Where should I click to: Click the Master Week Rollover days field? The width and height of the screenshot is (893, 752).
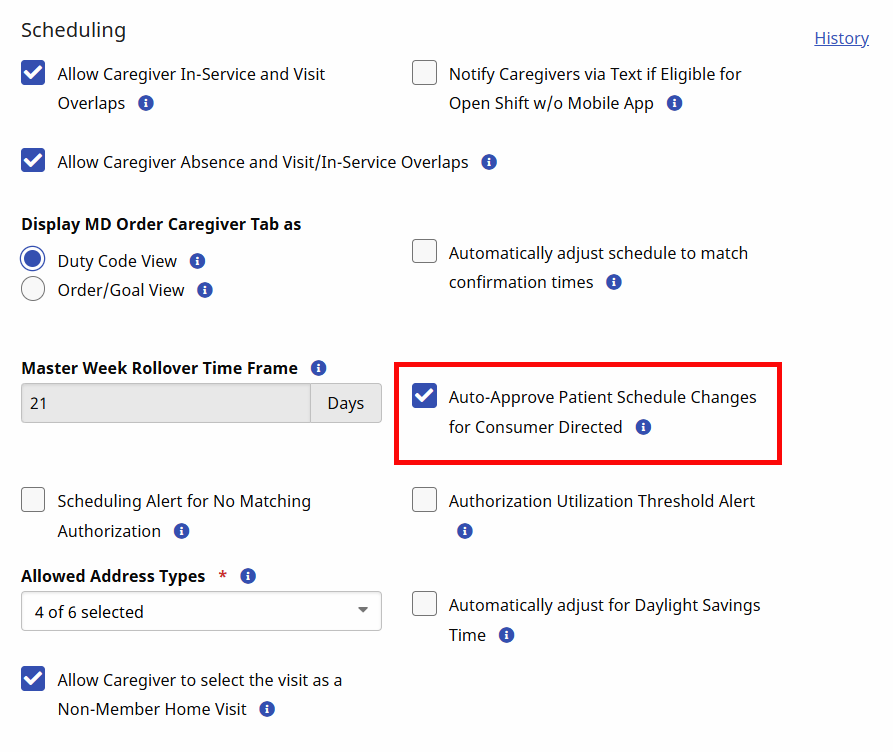(x=165, y=404)
